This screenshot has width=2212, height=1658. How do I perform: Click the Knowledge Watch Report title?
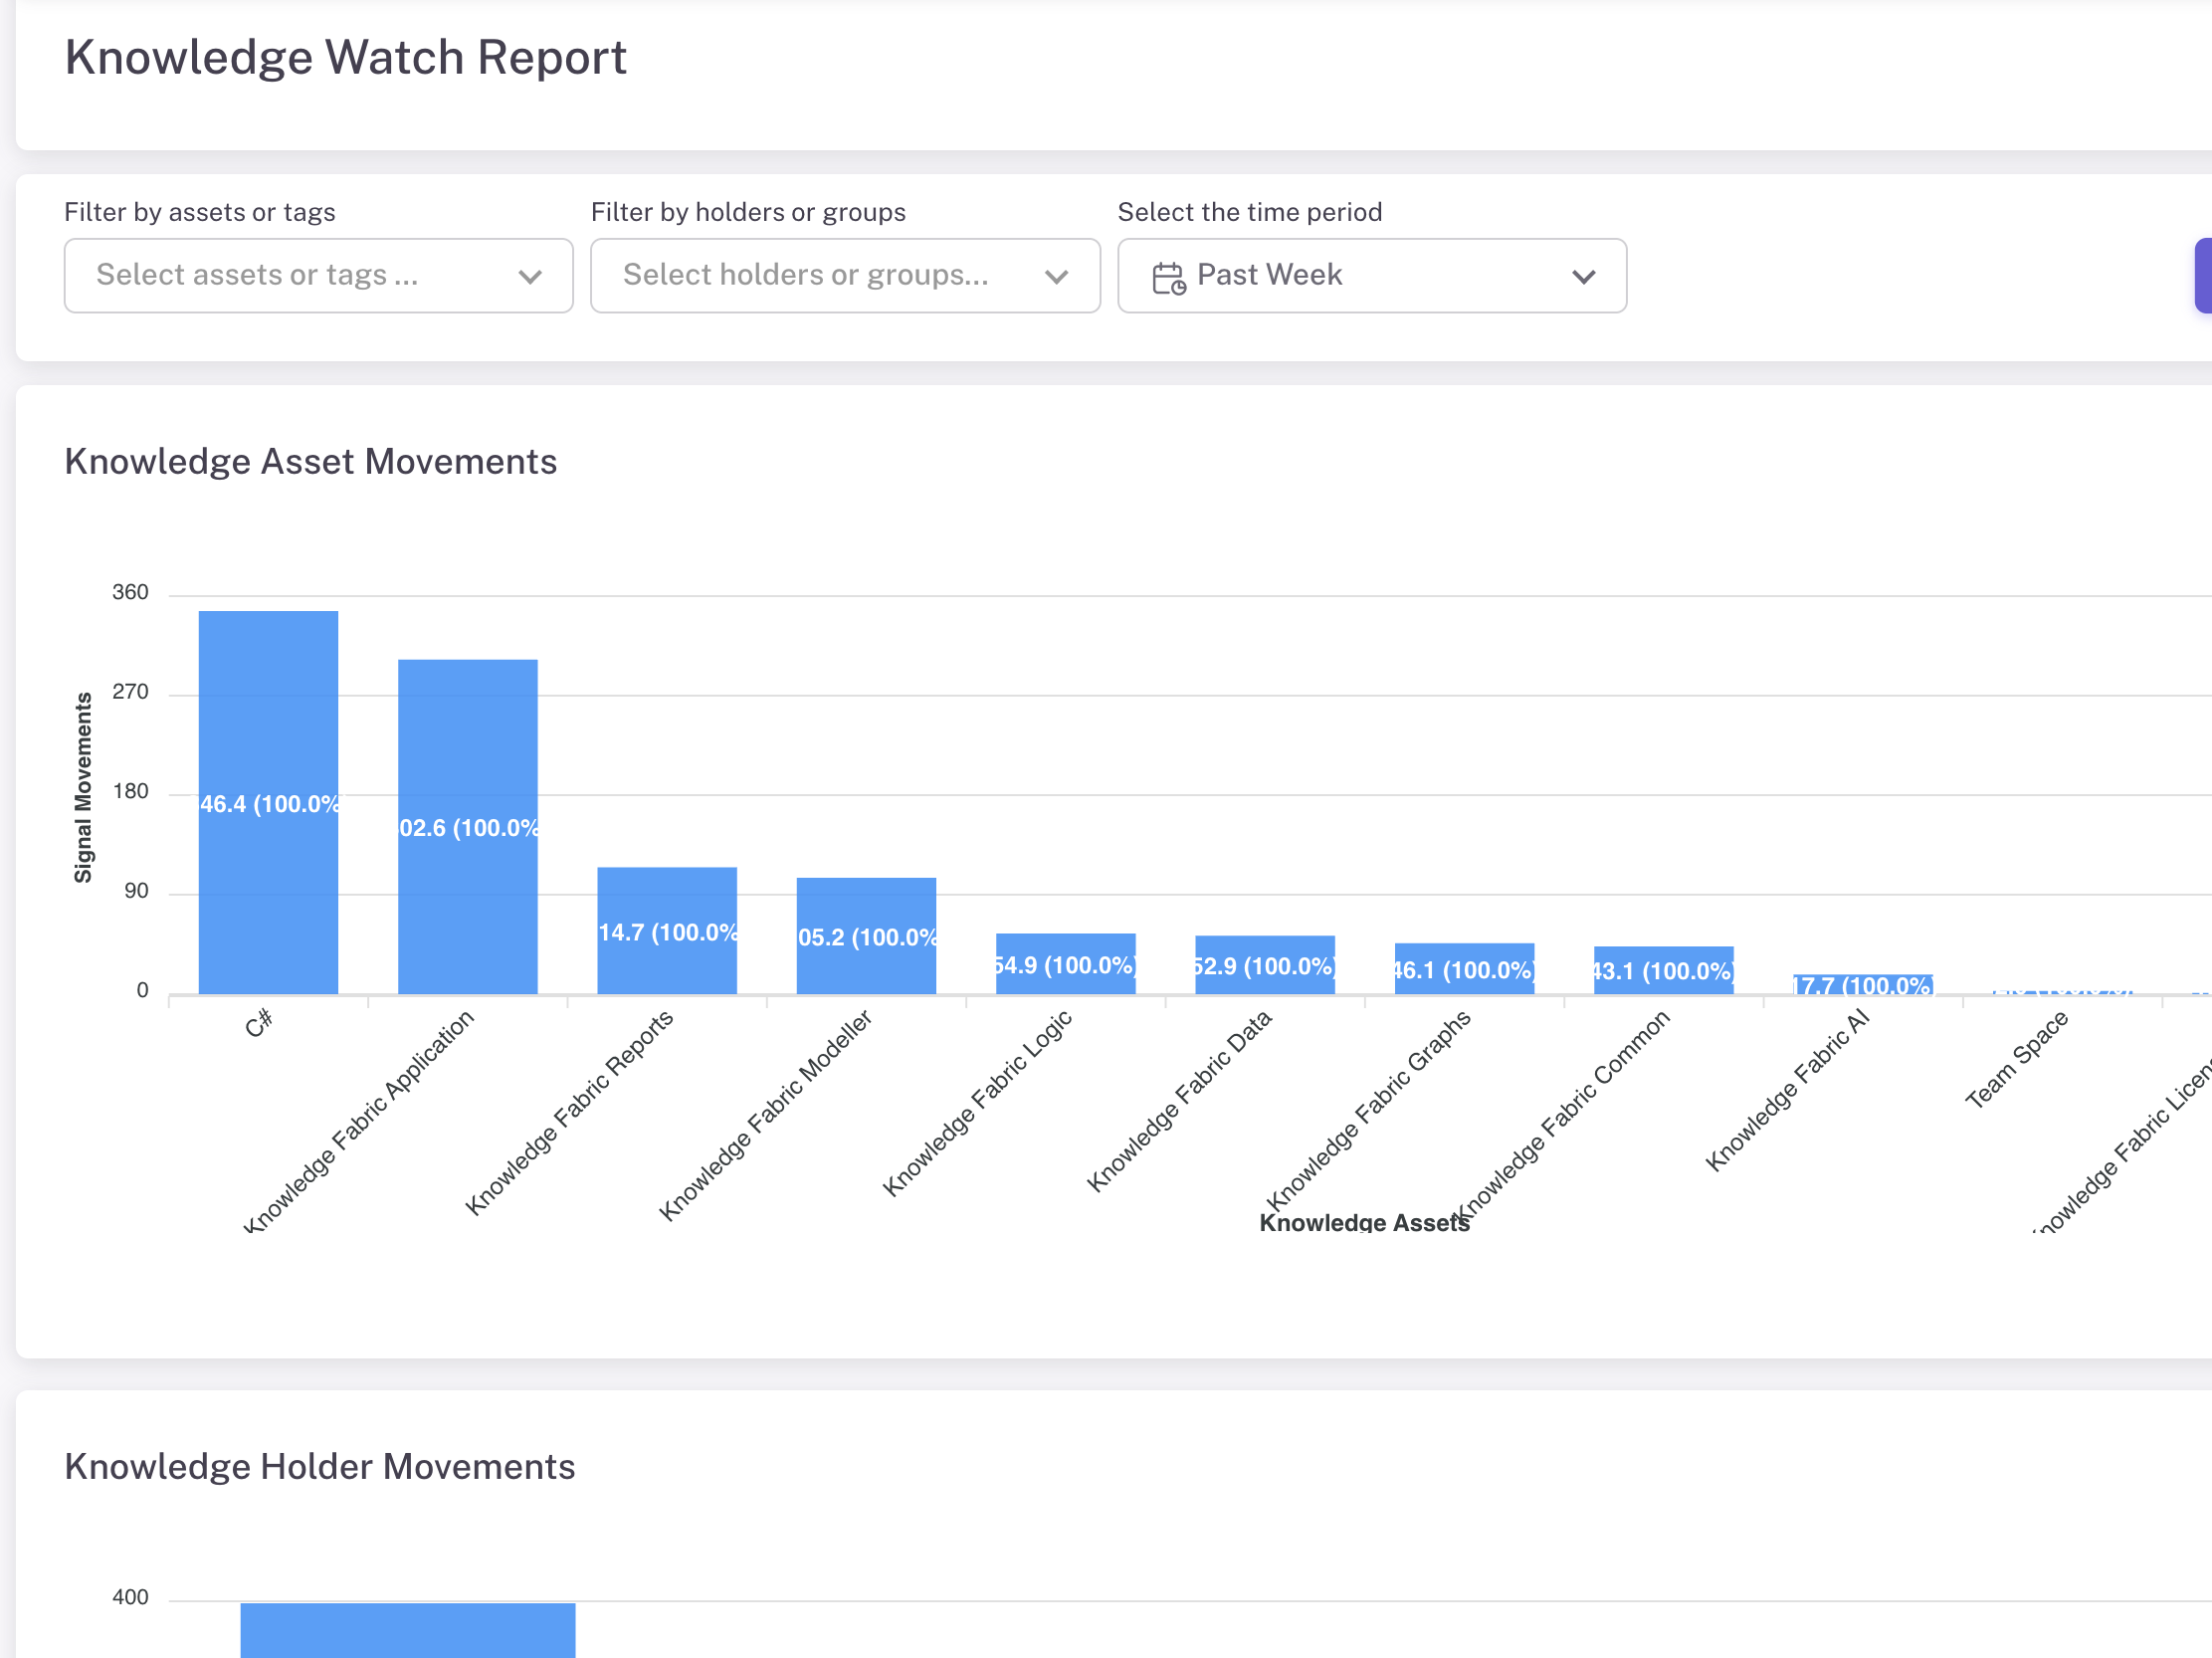[345, 58]
